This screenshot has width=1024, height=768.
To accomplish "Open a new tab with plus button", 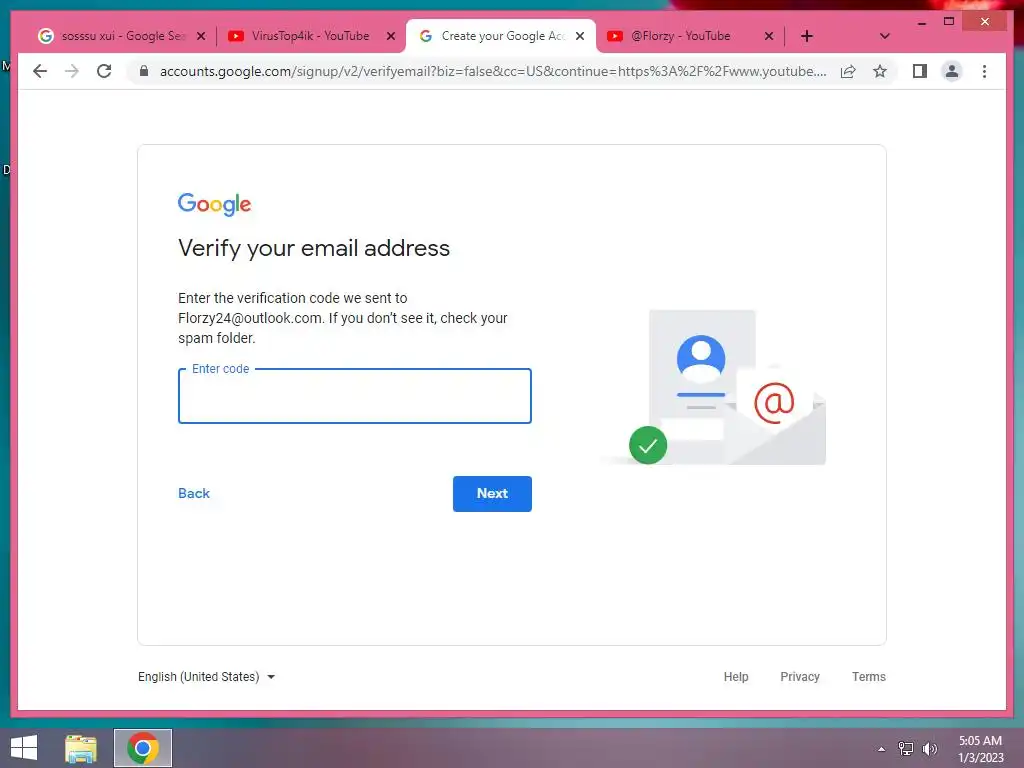I will [x=807, y=36].
